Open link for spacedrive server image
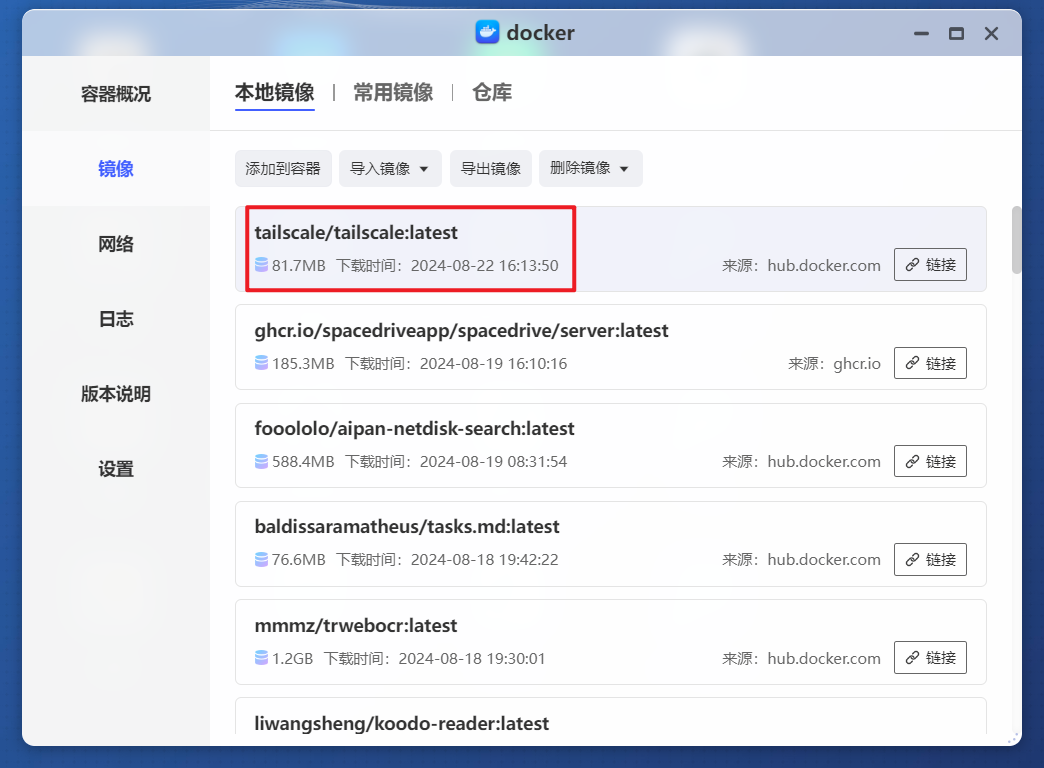This screenshot has width=1044, height=768. coord(929,363)
